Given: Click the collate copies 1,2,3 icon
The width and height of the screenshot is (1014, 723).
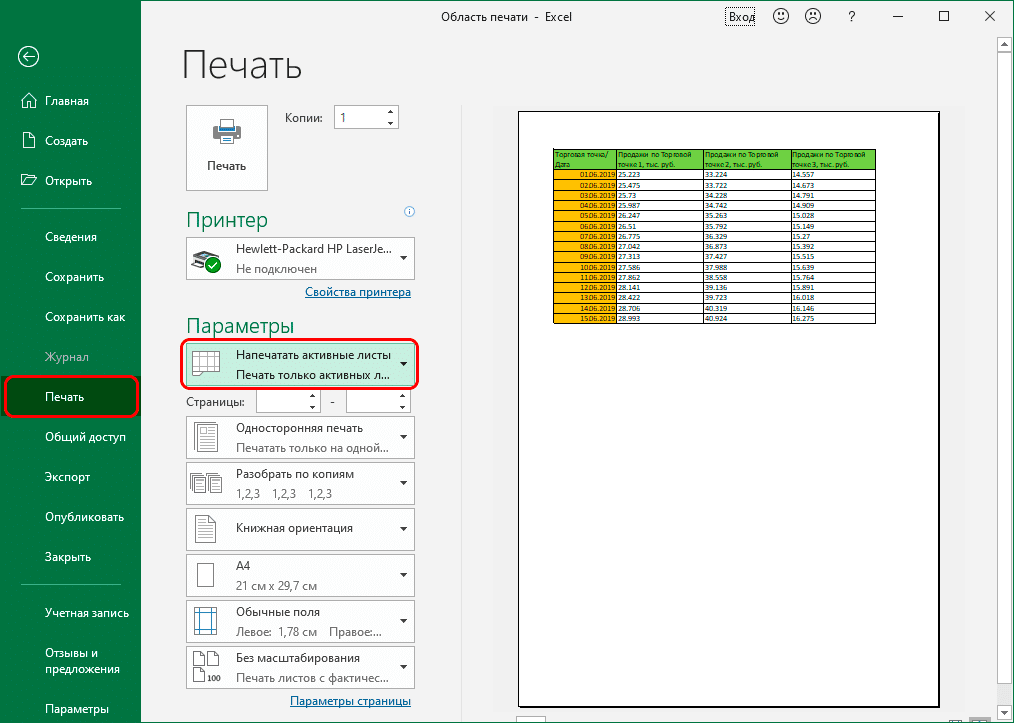Looking at the screenshot, I should click(205, 483).
